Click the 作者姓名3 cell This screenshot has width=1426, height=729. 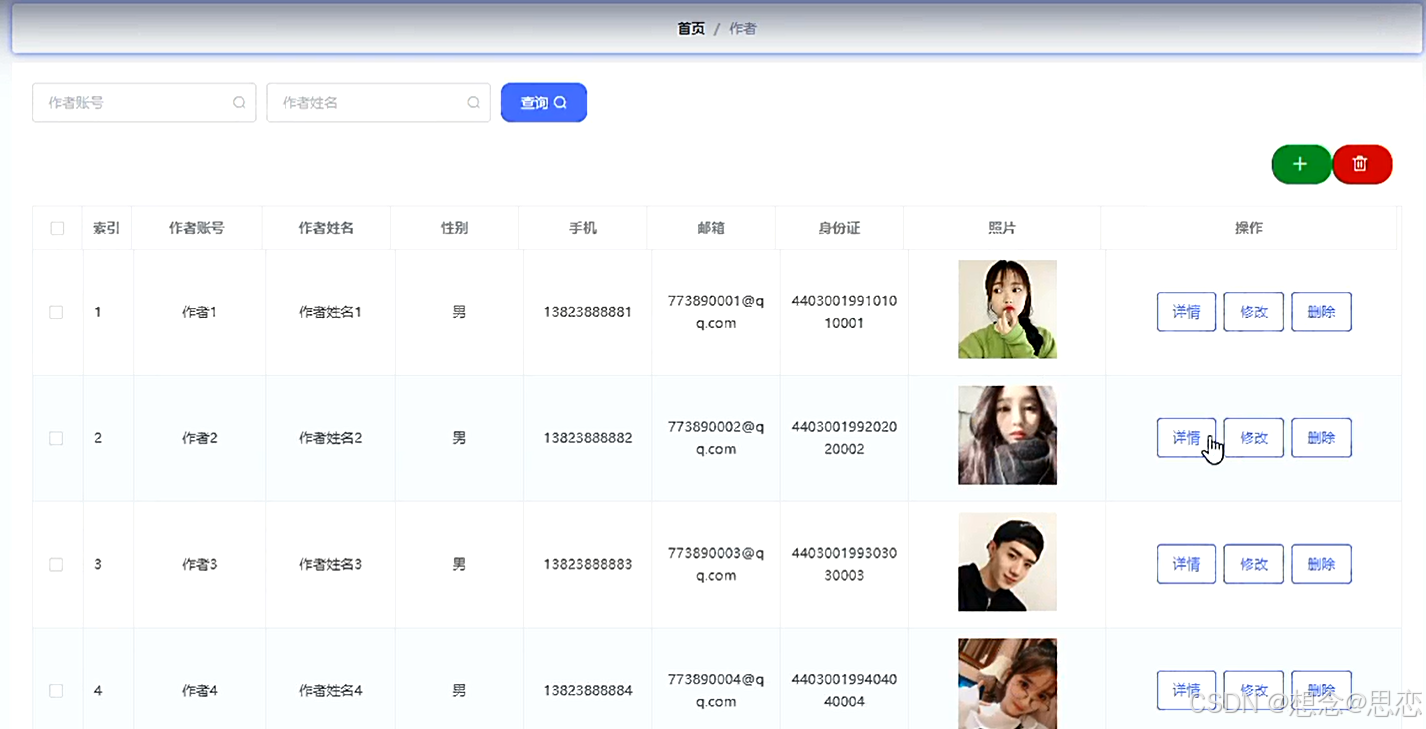(x=331, y=564)
